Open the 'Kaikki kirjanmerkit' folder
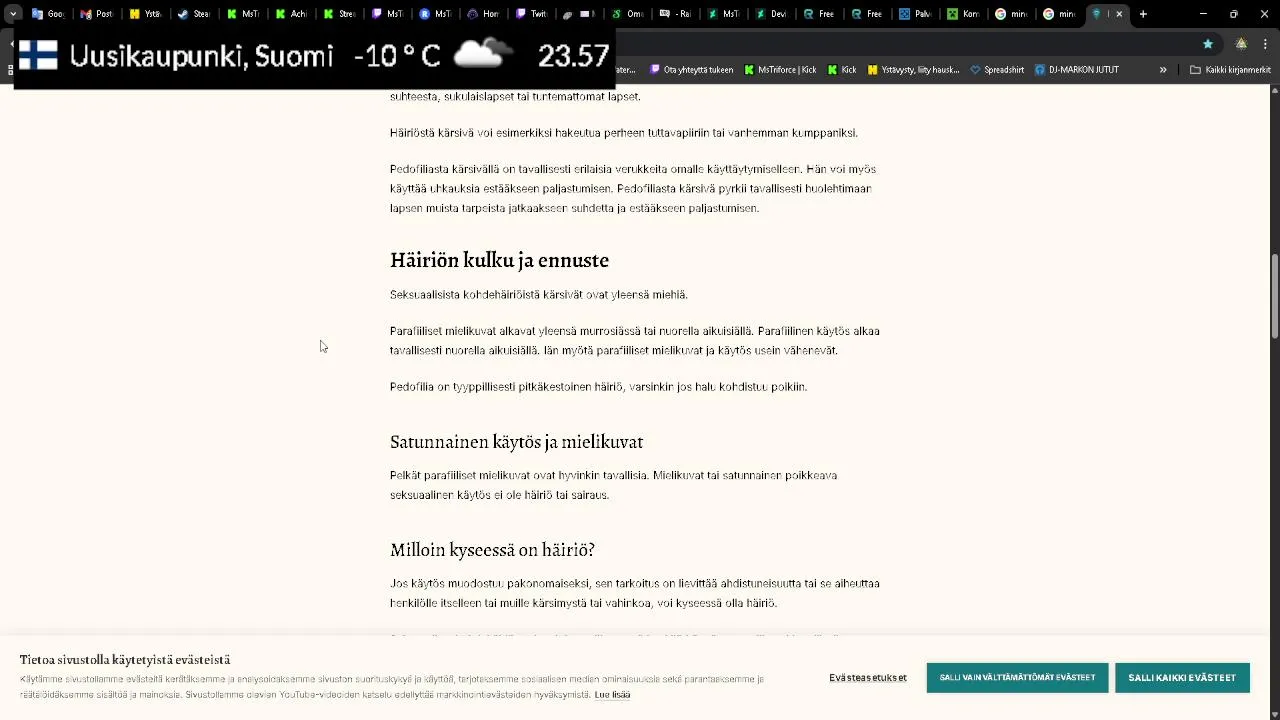Image resolution: width=1280 pixels, height=720 pixels. tap(1230, 70)
